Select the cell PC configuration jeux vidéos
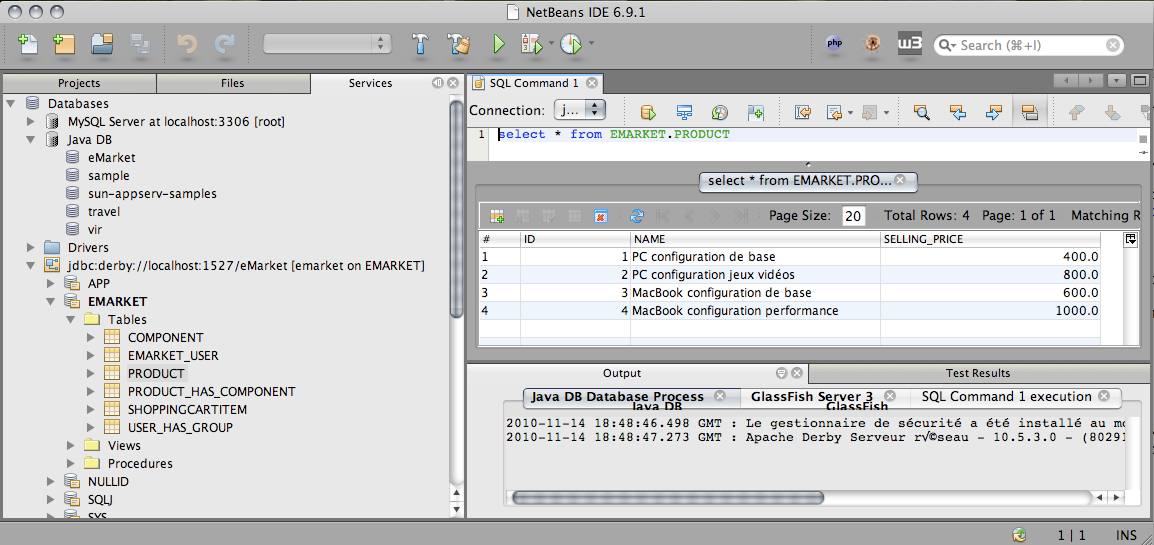1154x545 pixels. (x=756, y=274)
